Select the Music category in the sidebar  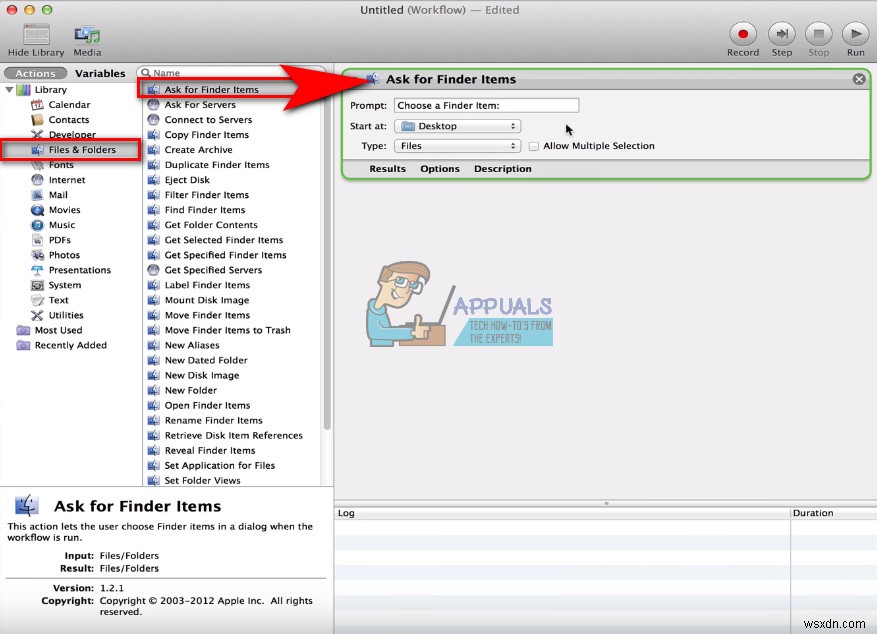62,225
